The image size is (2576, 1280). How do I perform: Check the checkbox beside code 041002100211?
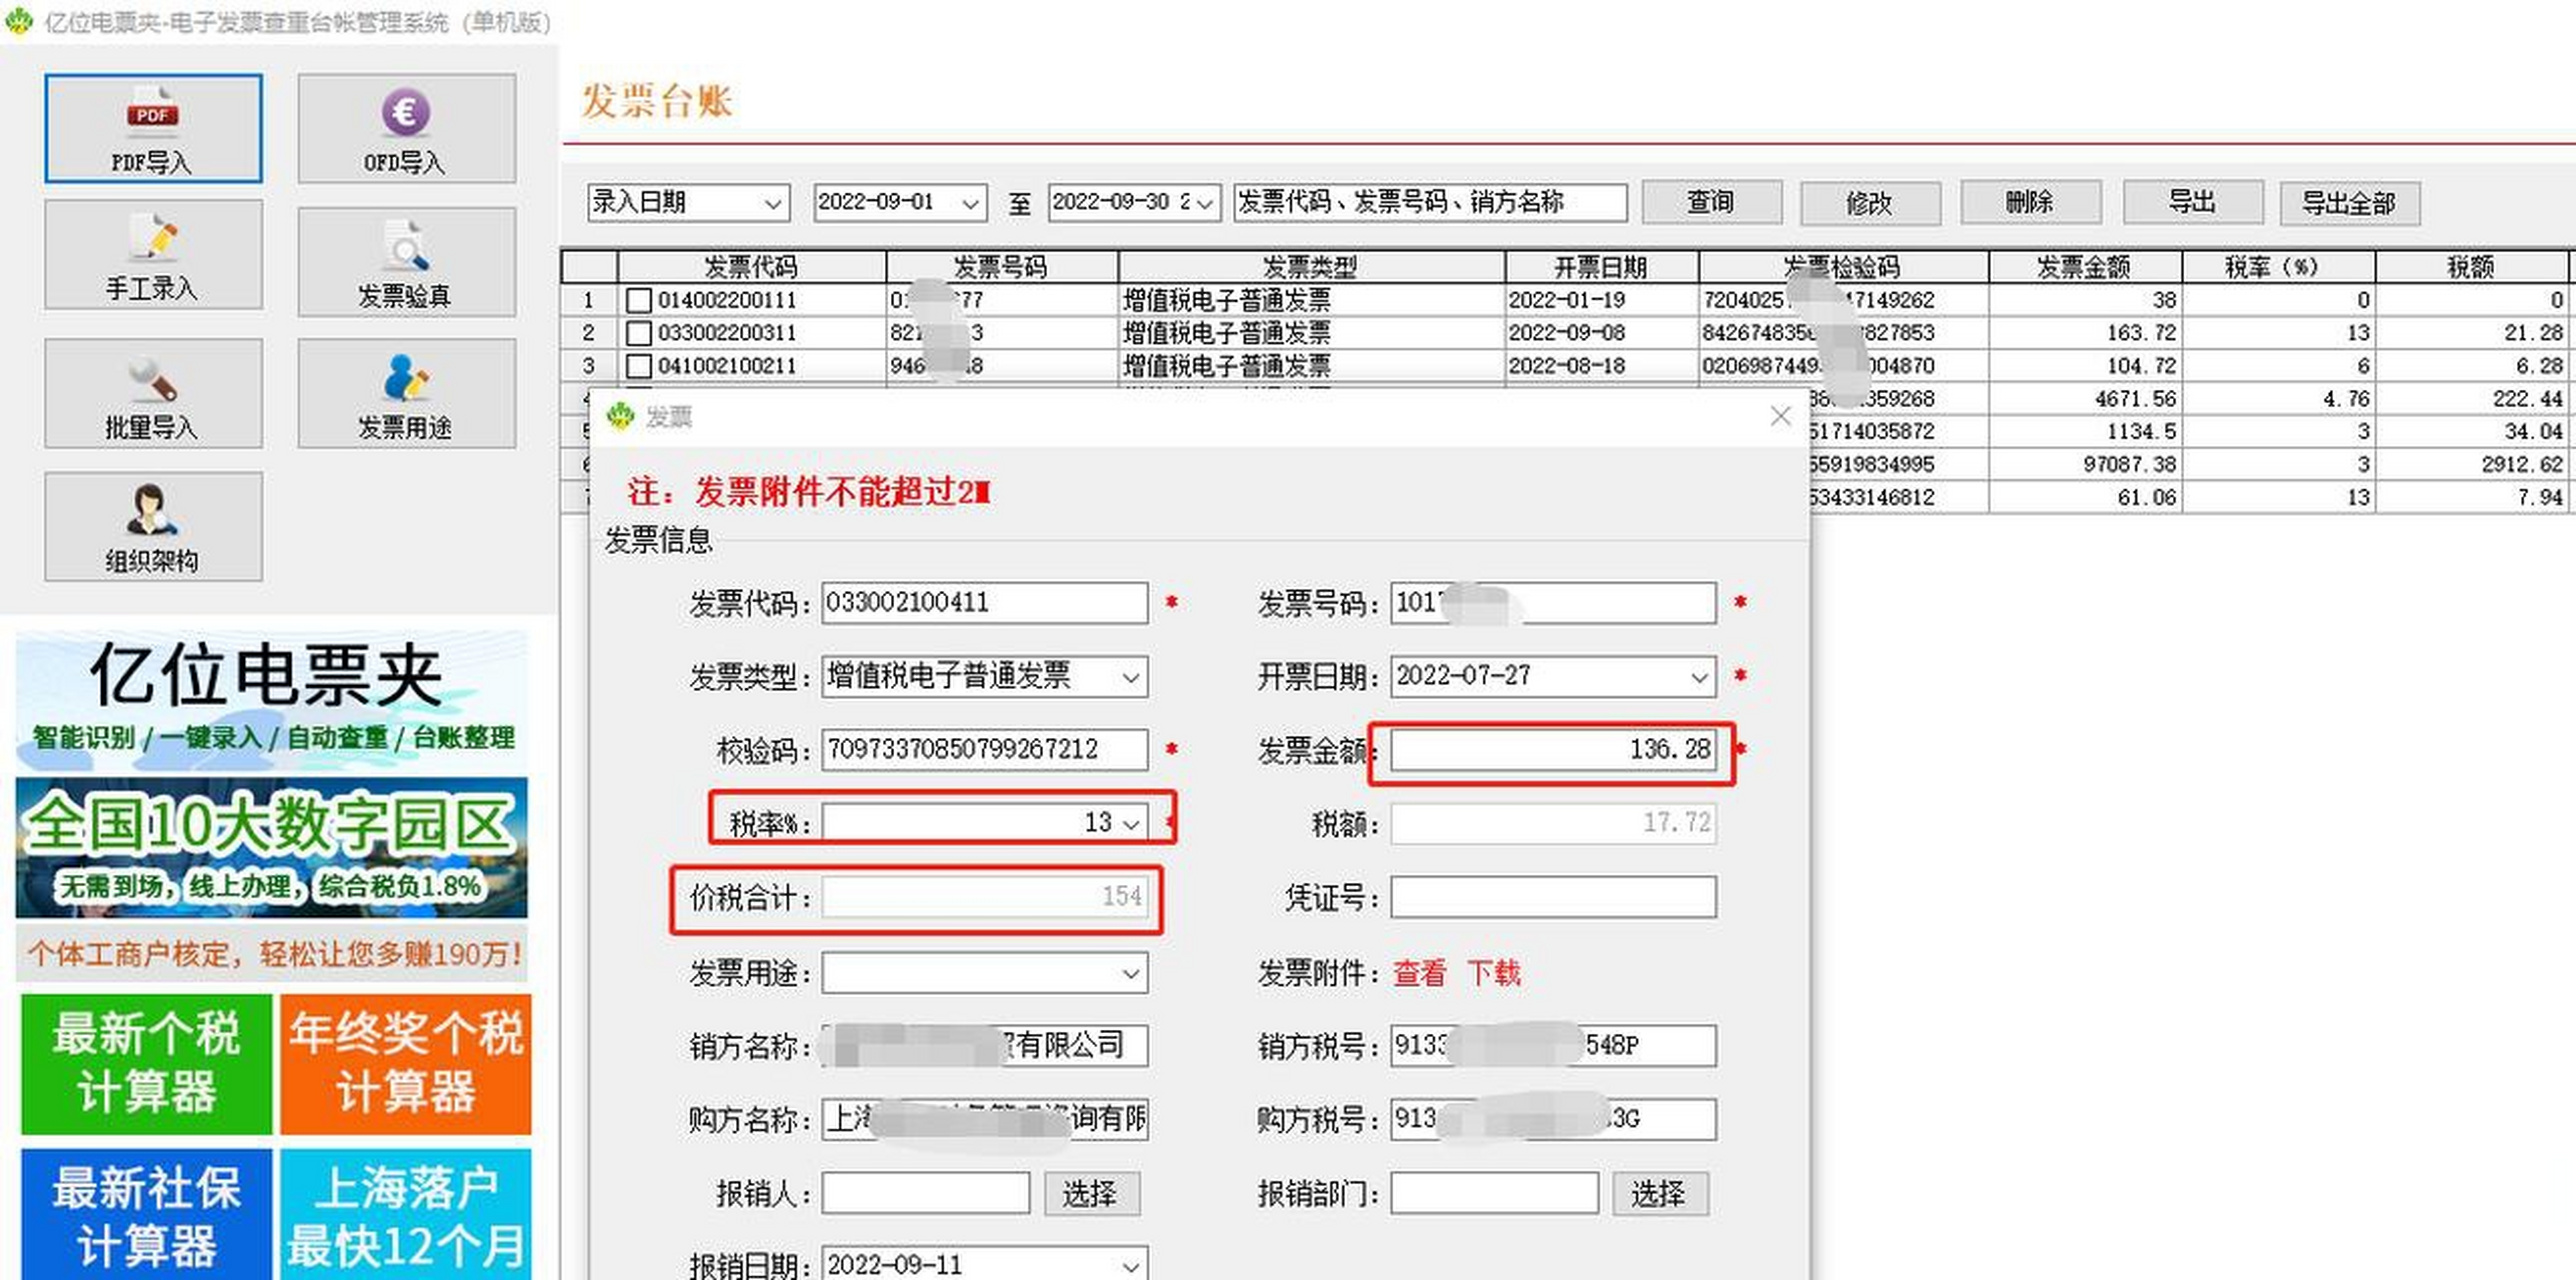(640, 366)
